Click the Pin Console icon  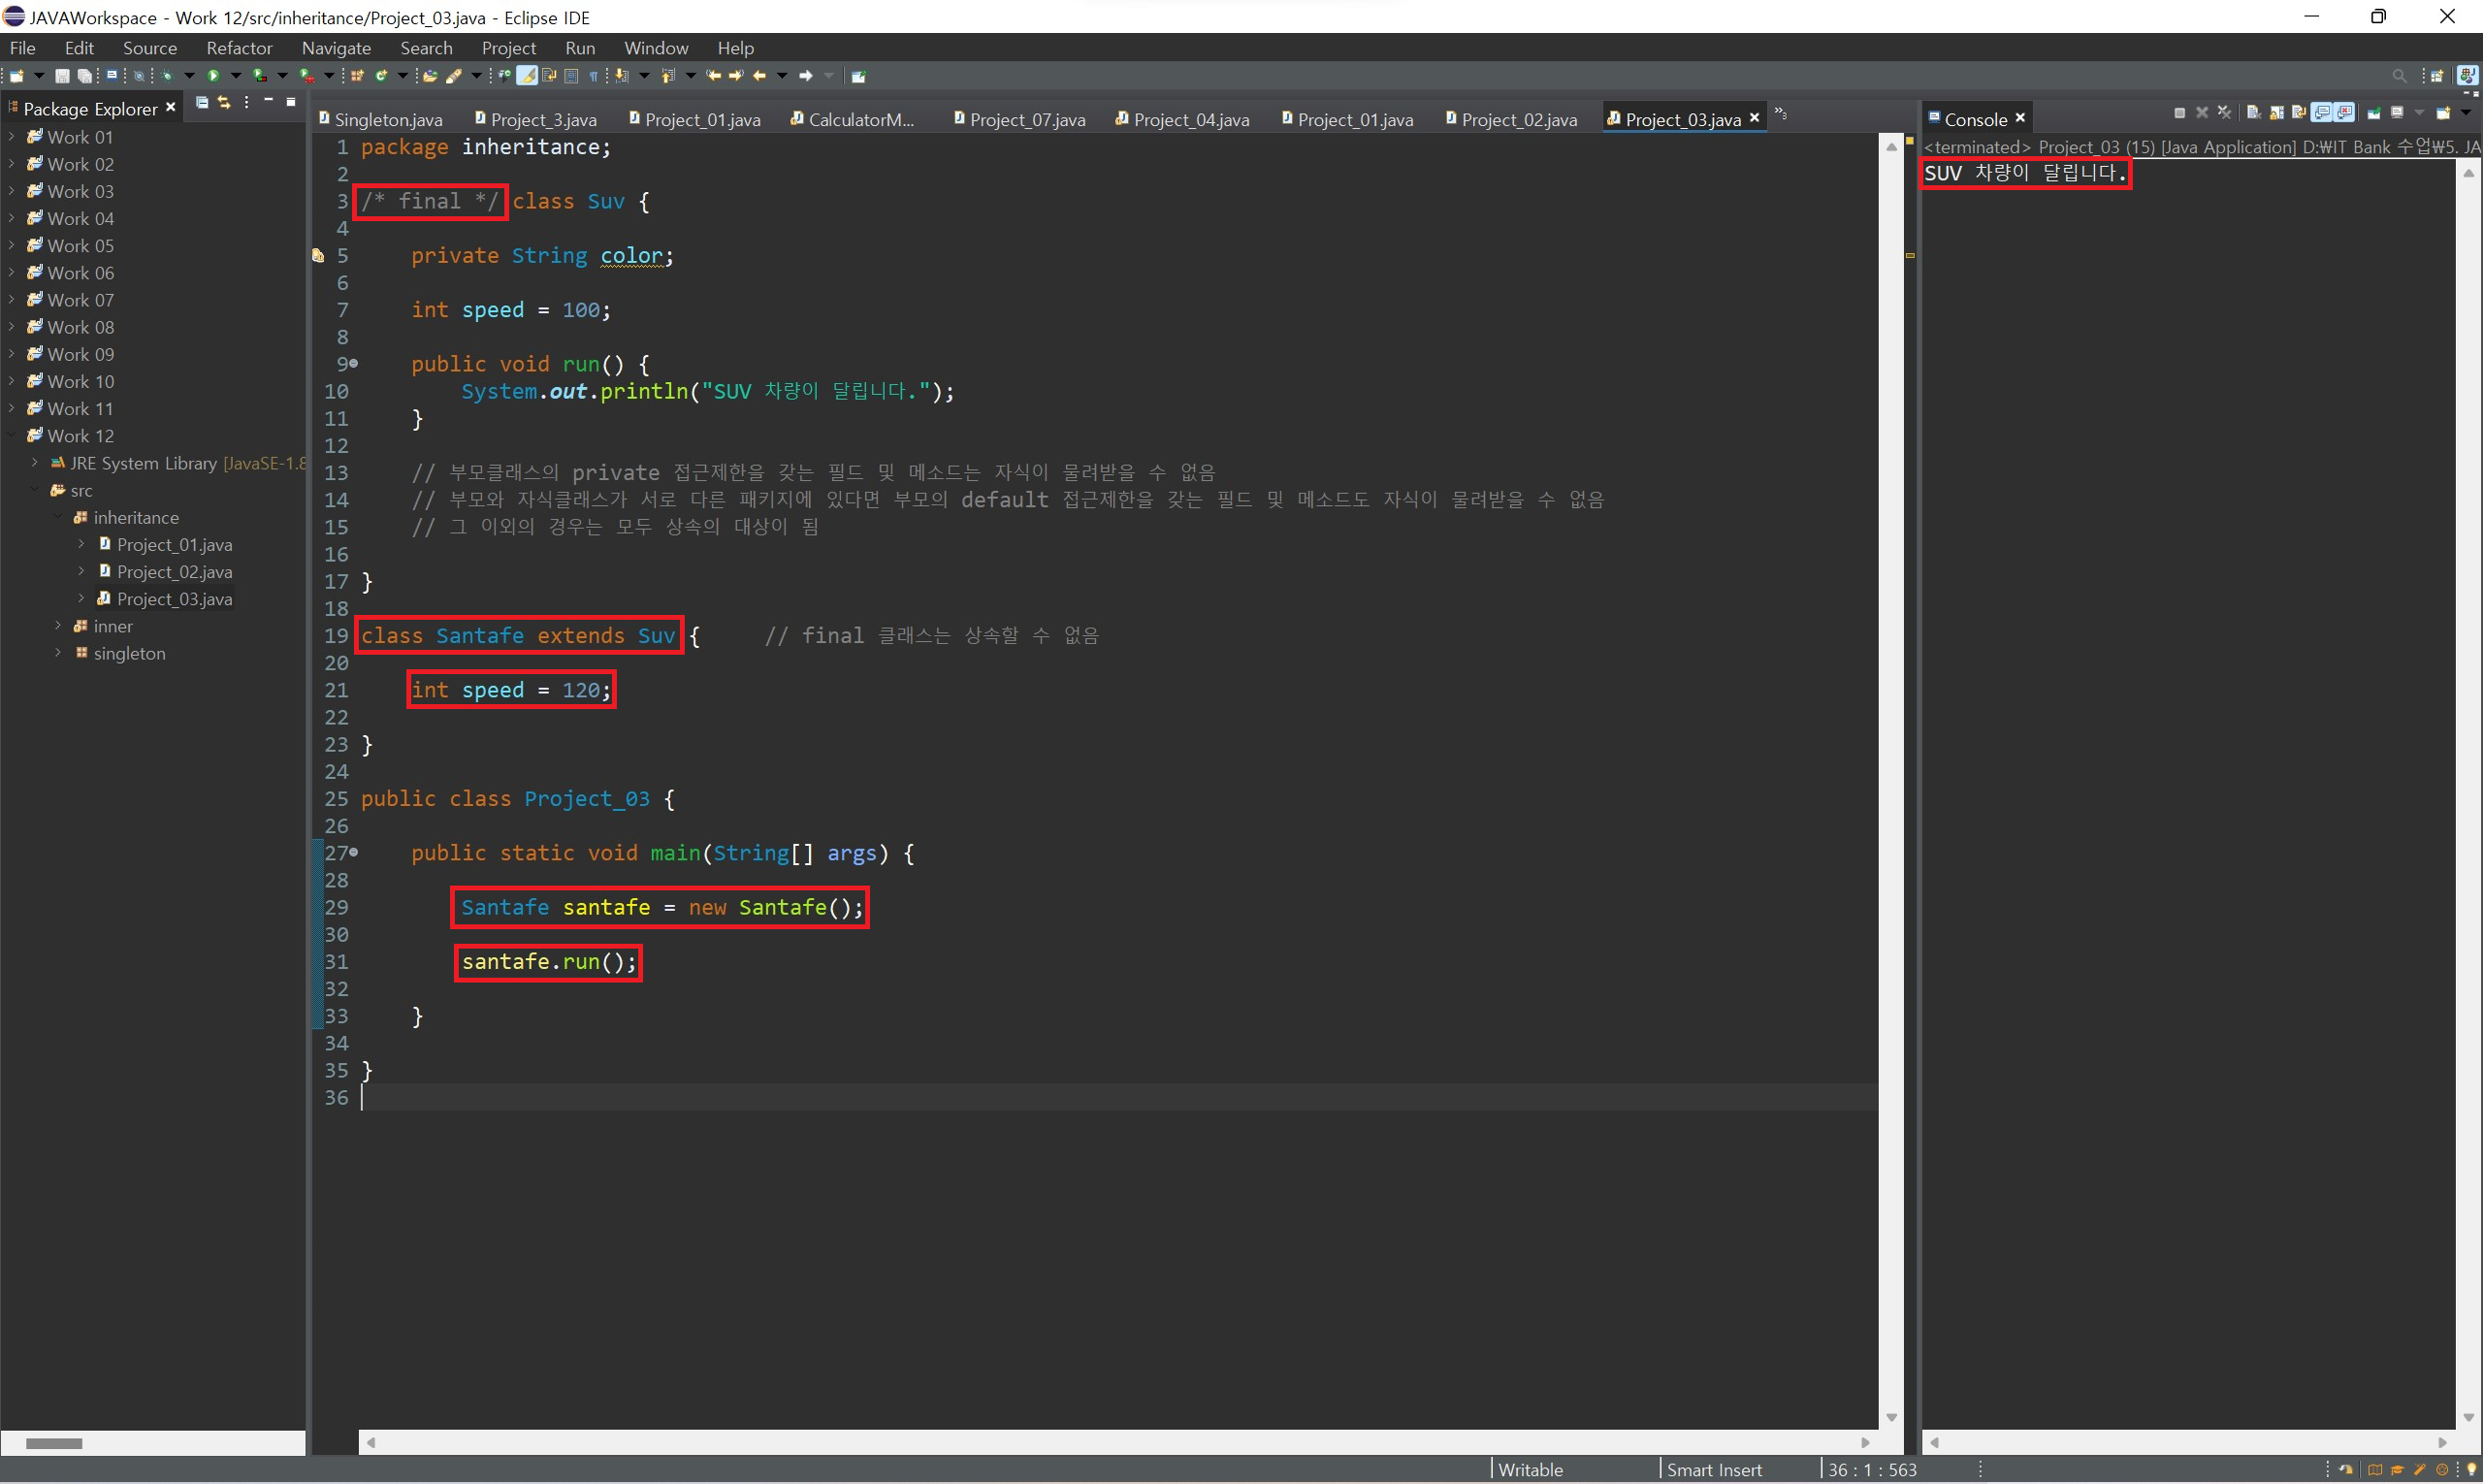click(2374, 113)
